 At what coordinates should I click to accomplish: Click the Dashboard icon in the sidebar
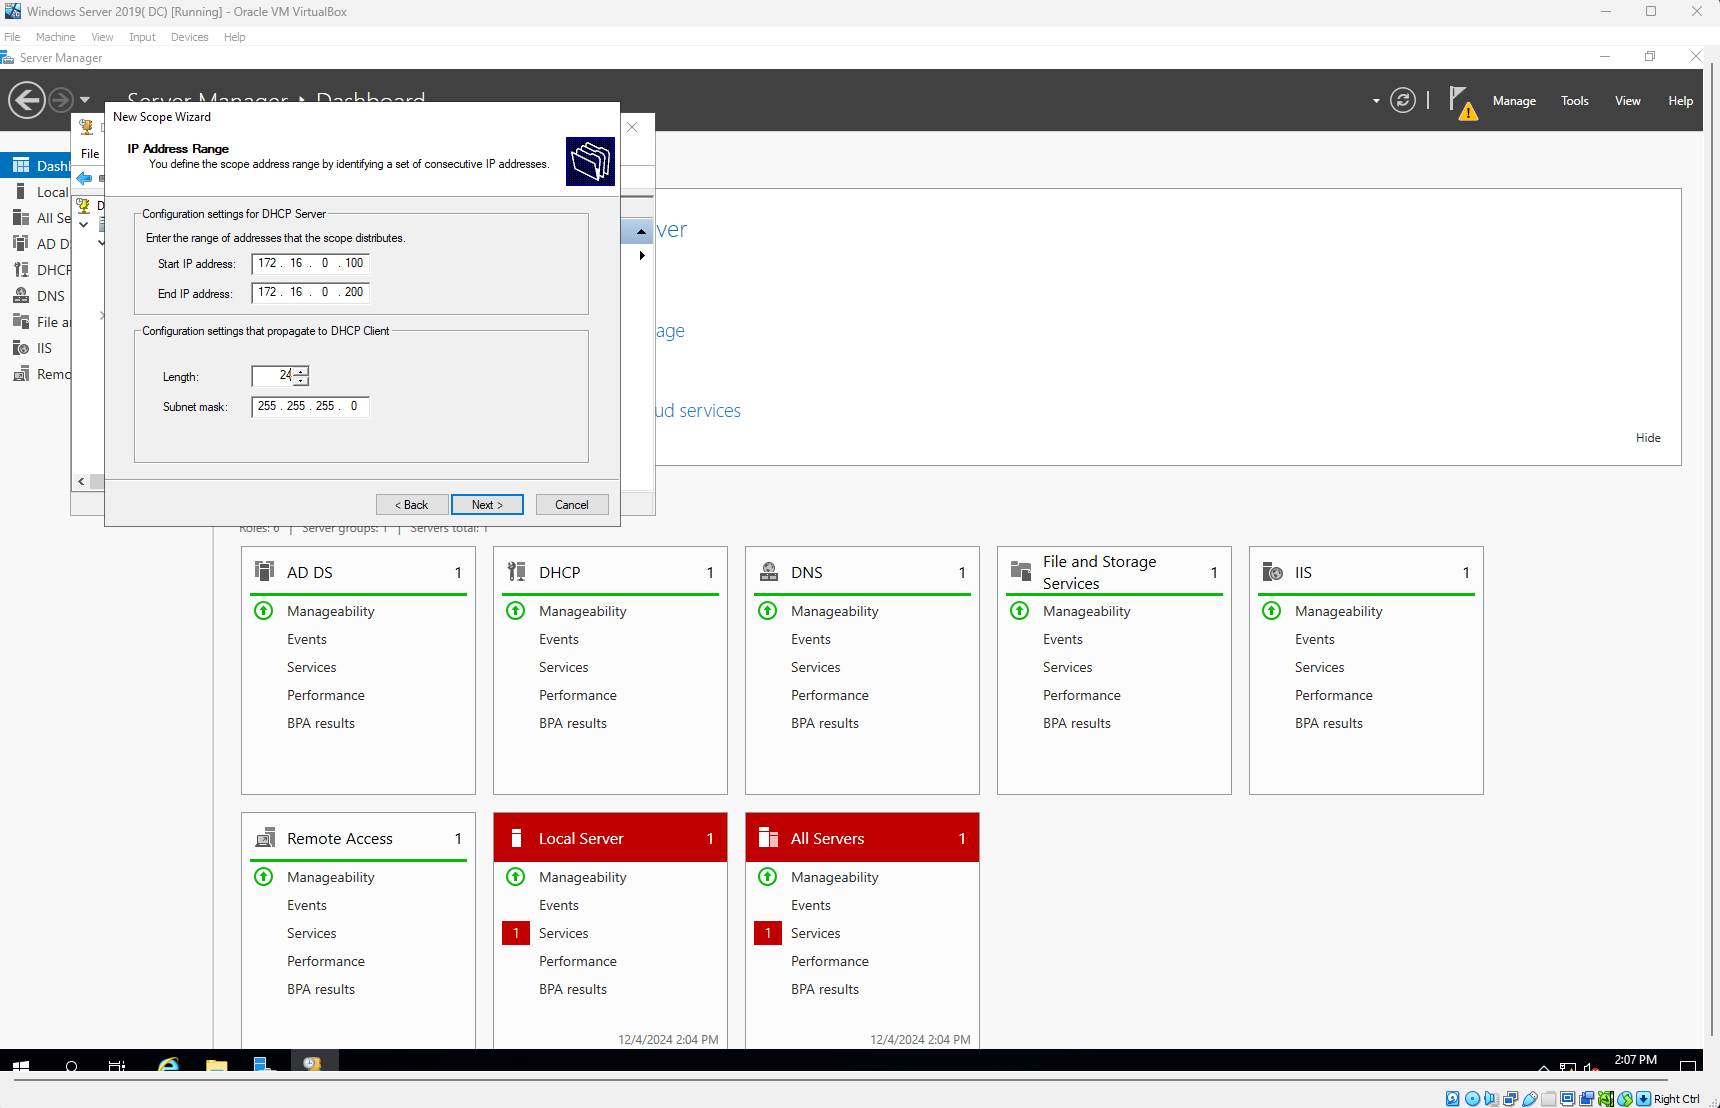click(21, 165)
